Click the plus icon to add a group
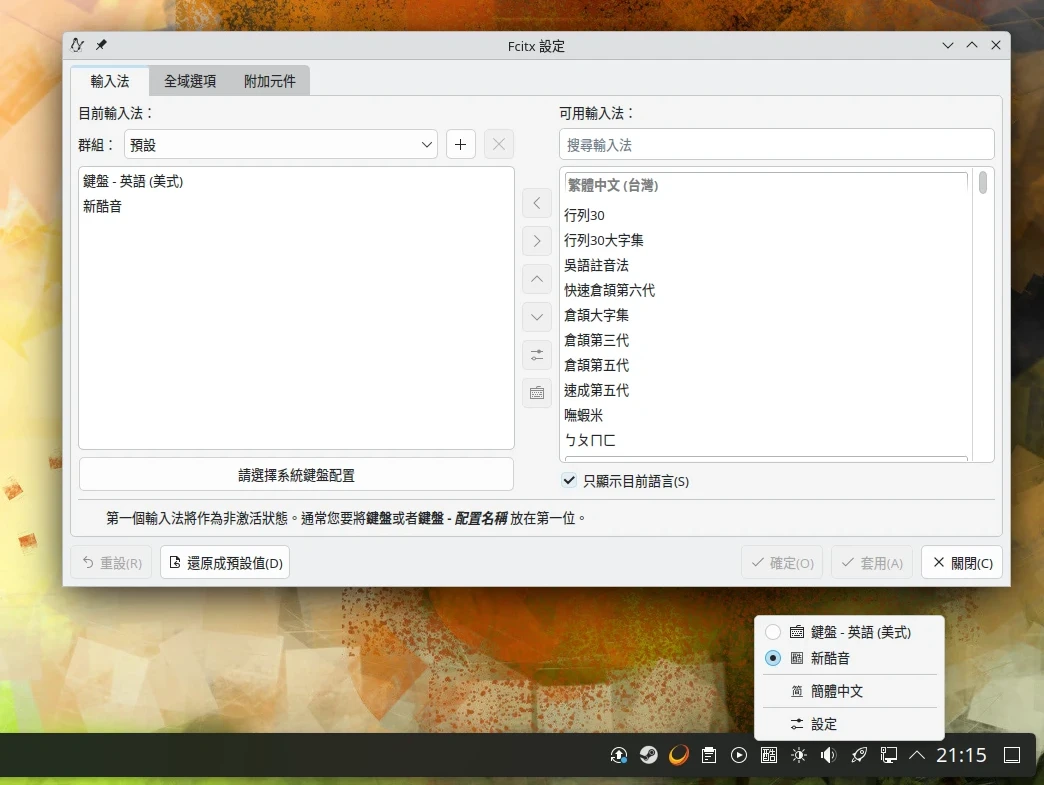 [460, 144]
